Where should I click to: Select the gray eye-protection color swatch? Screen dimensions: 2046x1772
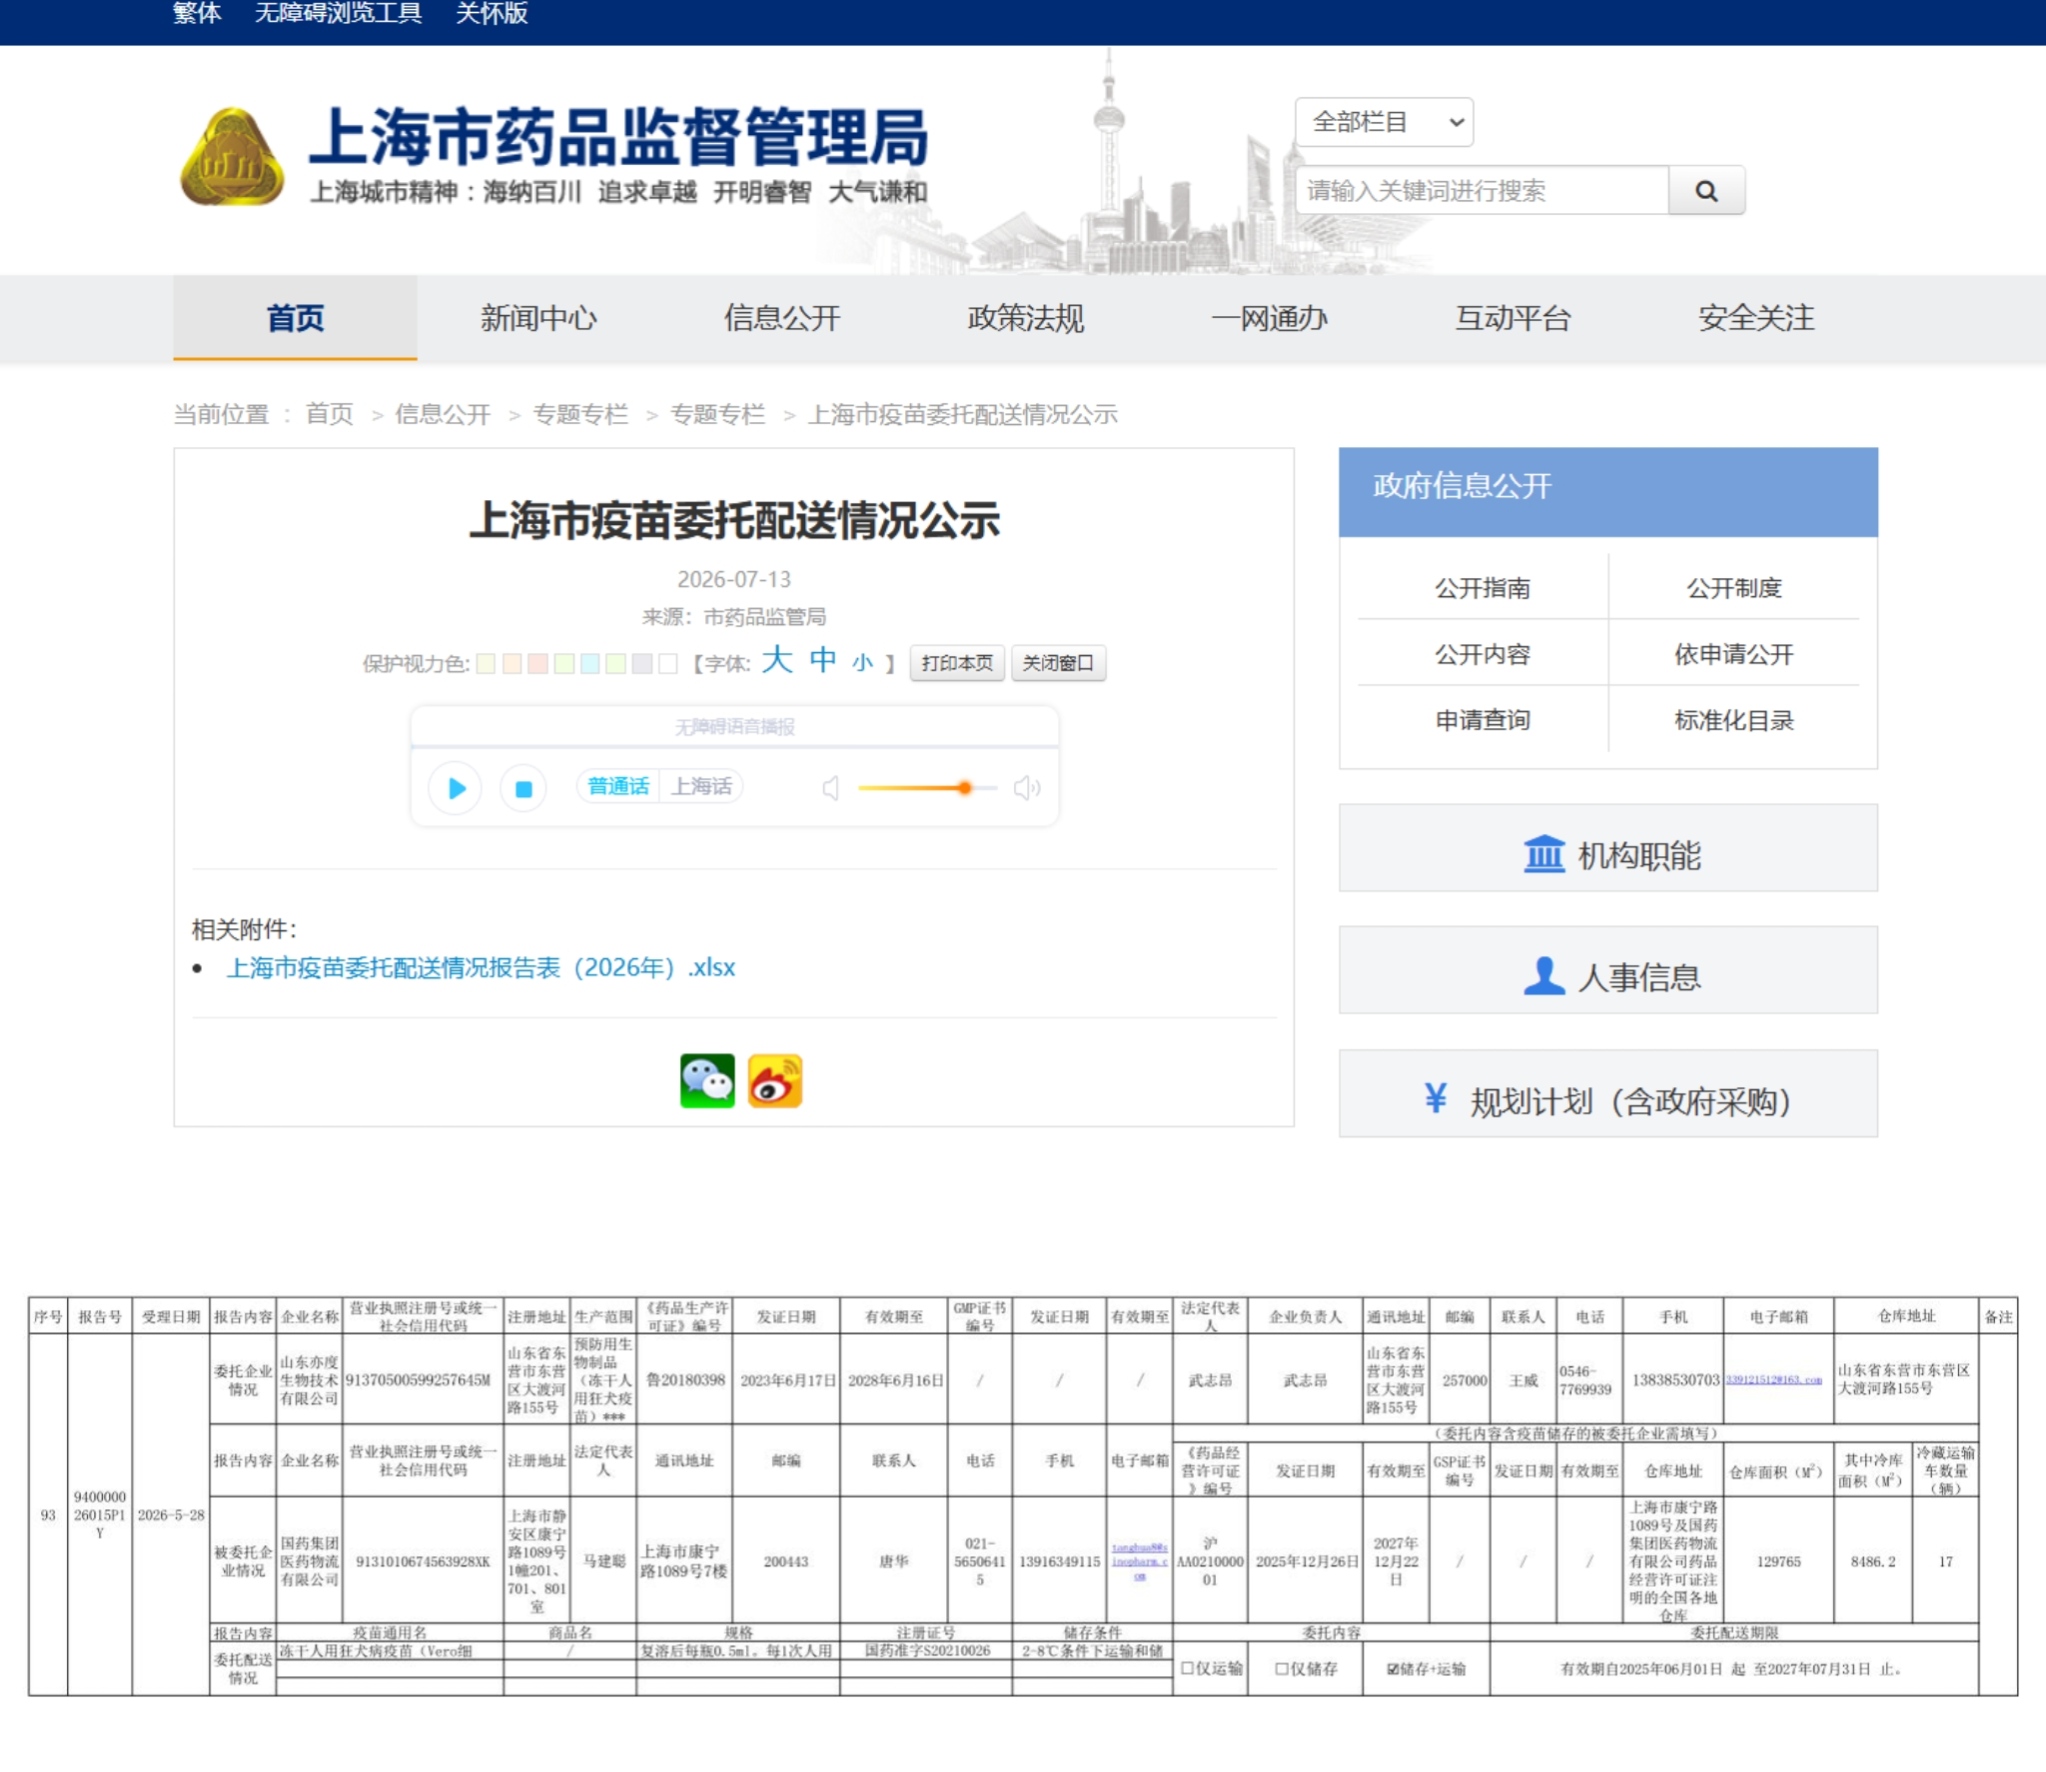642,663
